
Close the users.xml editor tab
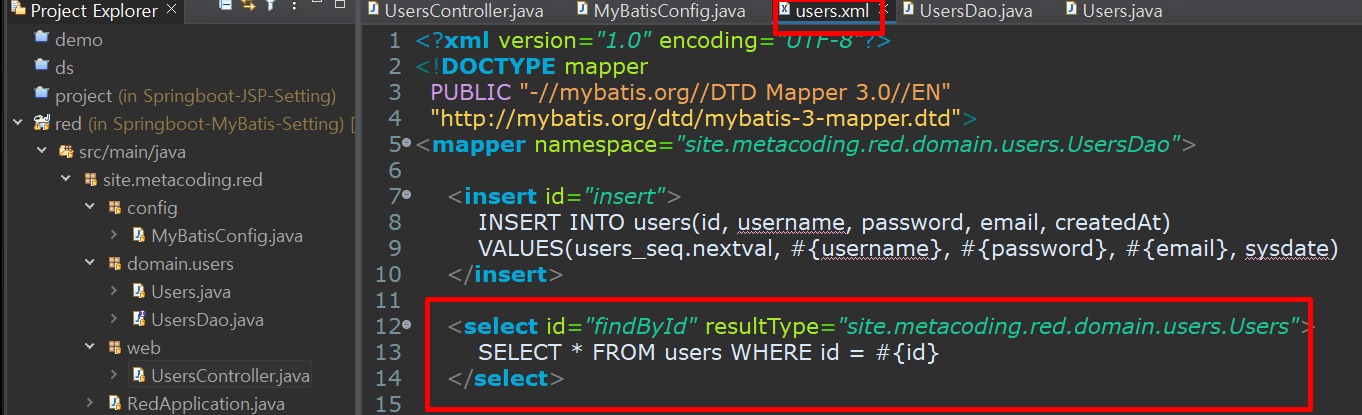point(882,11)
